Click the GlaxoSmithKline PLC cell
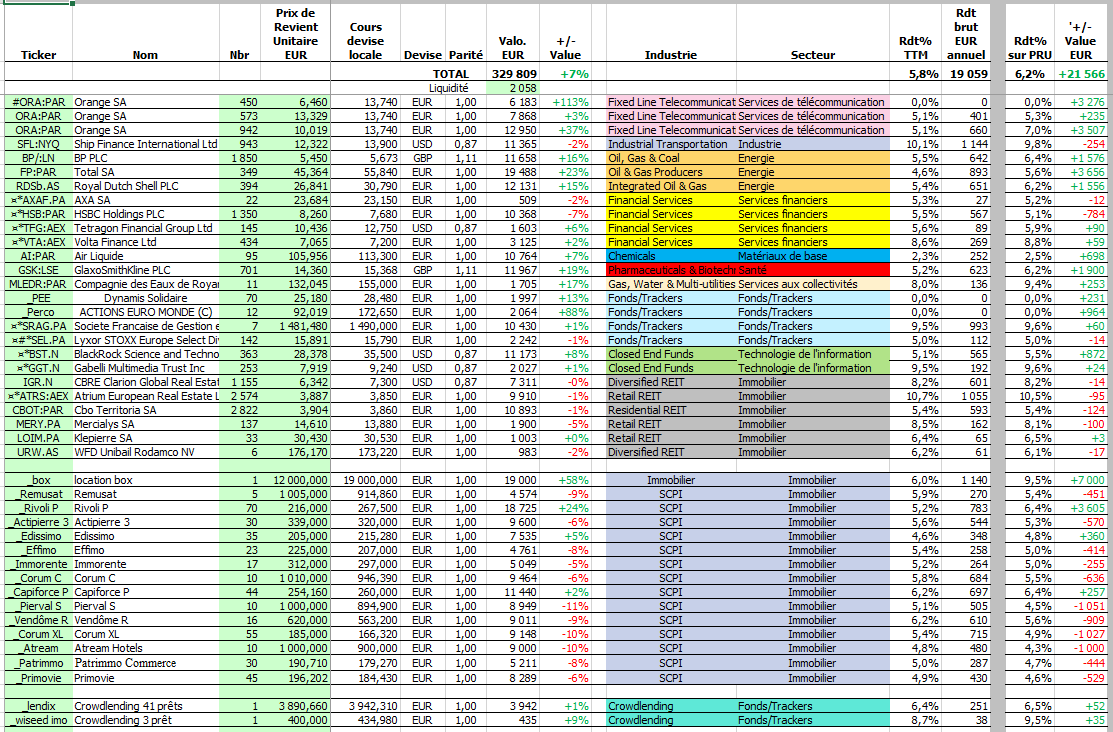 pyautogui.click(x=146, y=271)
